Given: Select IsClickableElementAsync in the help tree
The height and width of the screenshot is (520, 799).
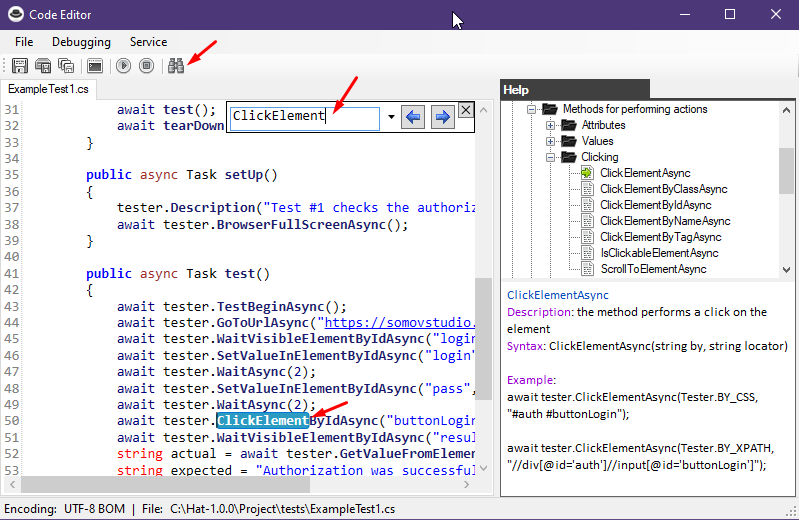Looking at the screenshot, I should [x=658, y=253].
